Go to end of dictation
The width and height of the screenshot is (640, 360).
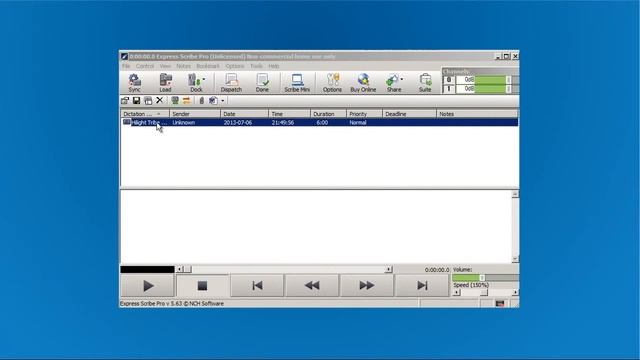tap(422, 286)
